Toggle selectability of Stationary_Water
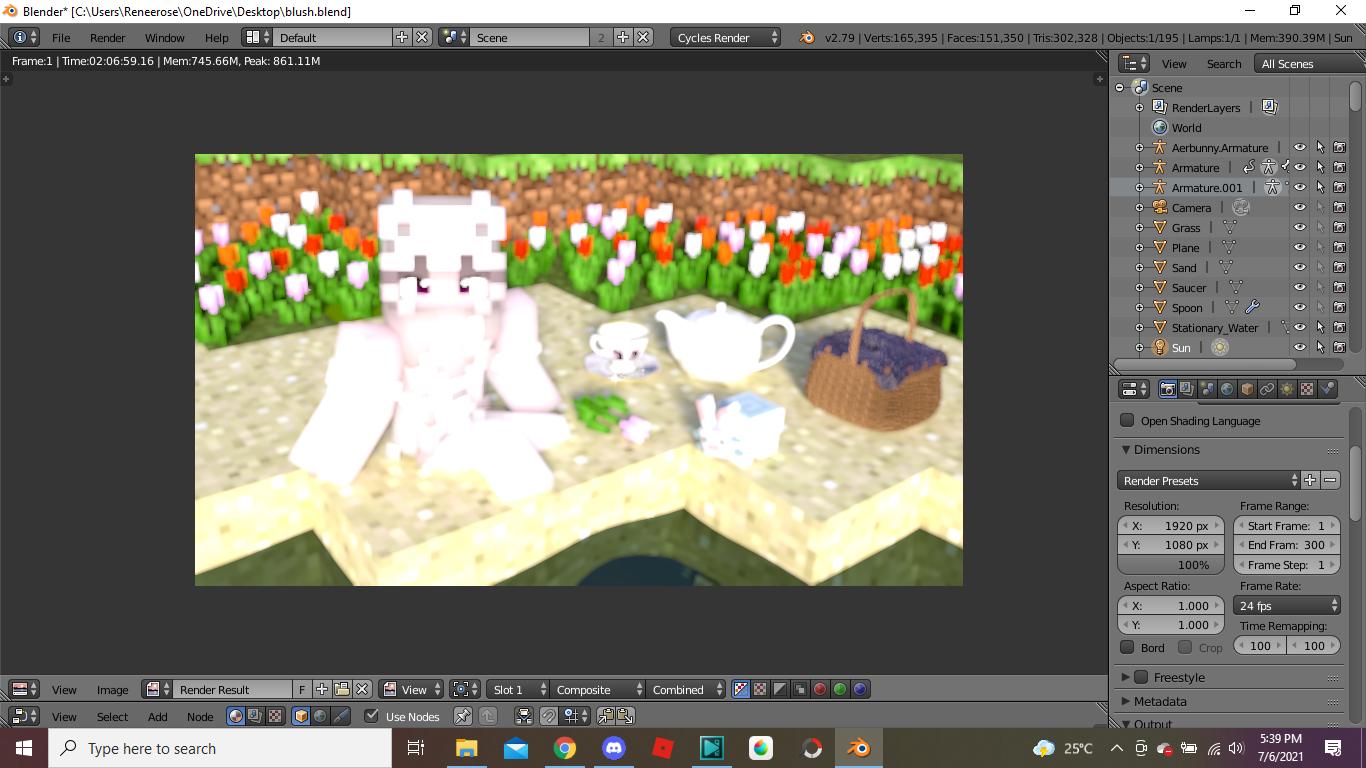This screenshot has width=1366, height=768. coord(1320,327)
